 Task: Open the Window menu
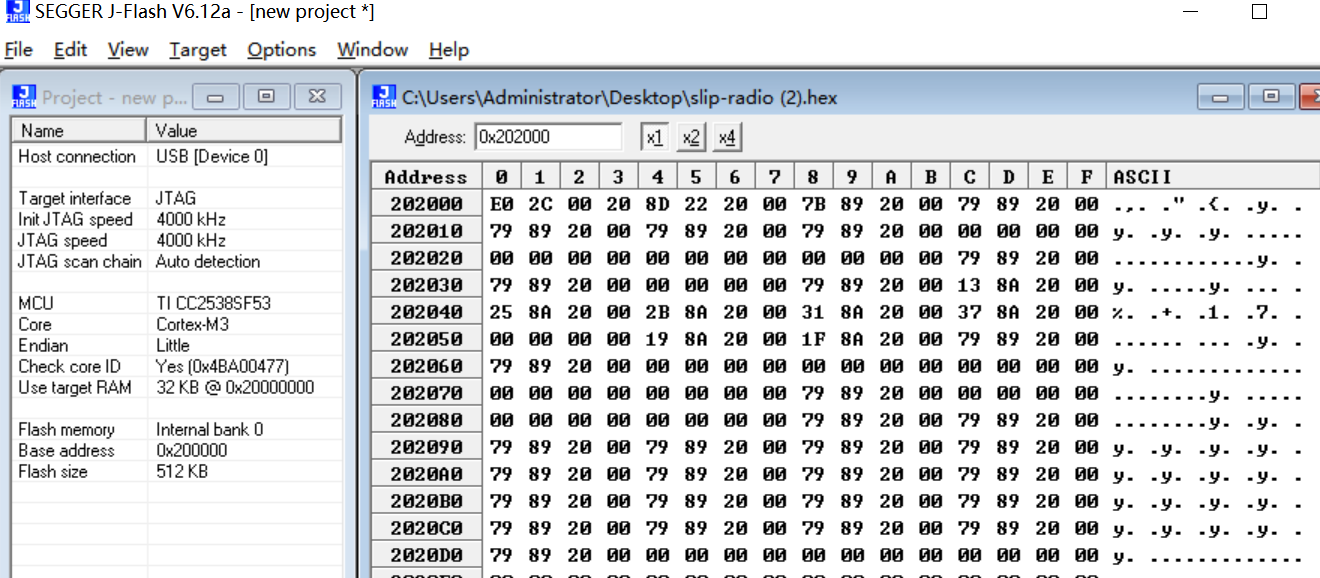coord(372,50)
